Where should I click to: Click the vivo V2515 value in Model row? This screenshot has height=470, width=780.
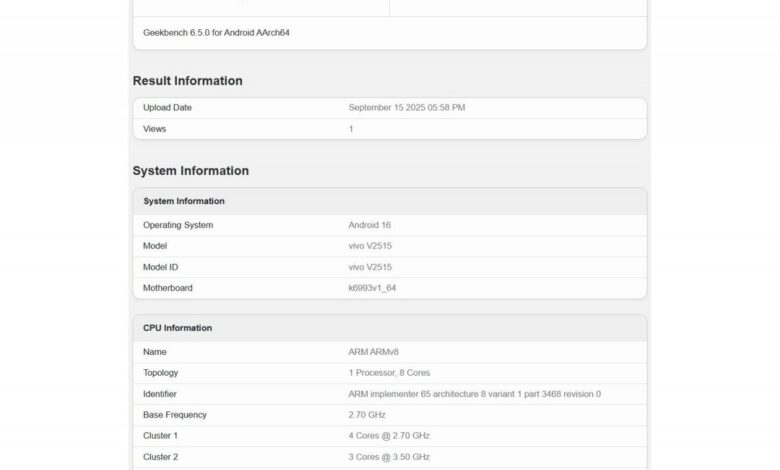pyautogui.click(x=370, y=246)
